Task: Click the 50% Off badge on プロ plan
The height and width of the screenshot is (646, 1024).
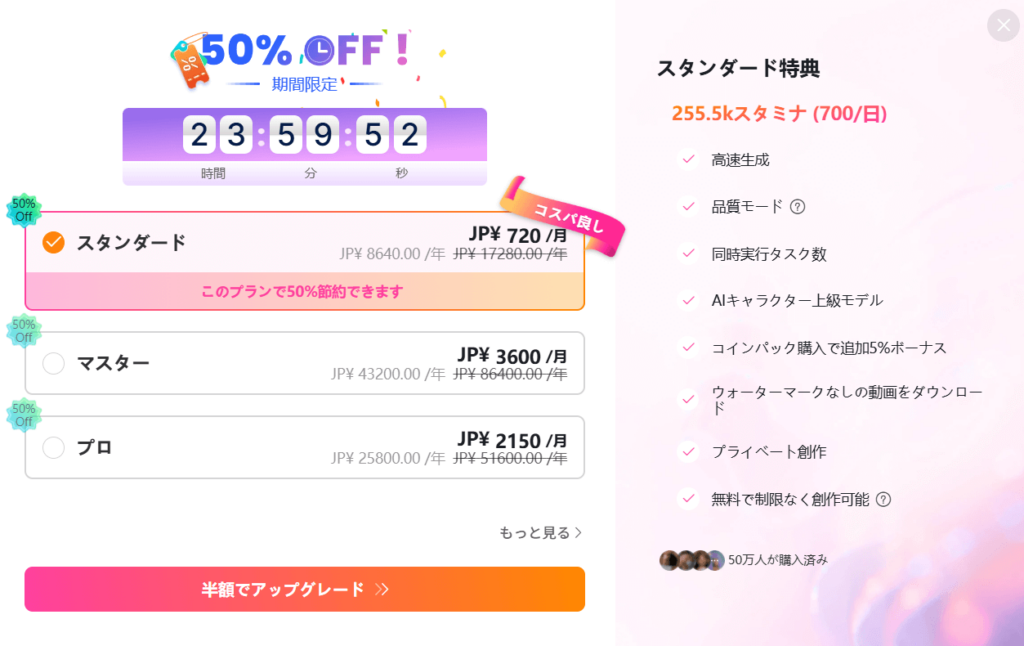Action: point(23,415)
